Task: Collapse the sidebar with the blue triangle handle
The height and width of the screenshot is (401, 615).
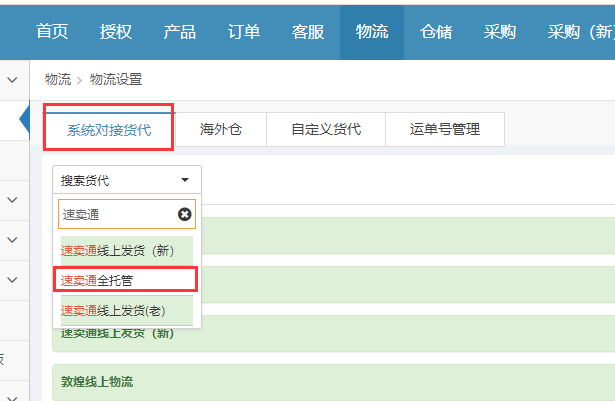Action: click(25, 119)
